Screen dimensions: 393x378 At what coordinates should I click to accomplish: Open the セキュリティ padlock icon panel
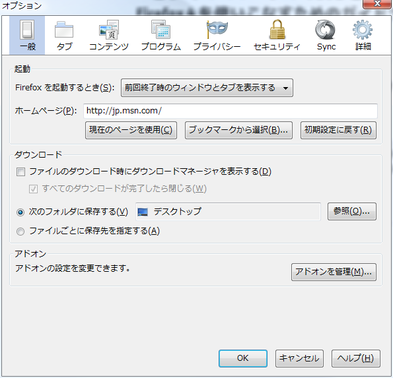pyautogui.click(x=277, y=35)
